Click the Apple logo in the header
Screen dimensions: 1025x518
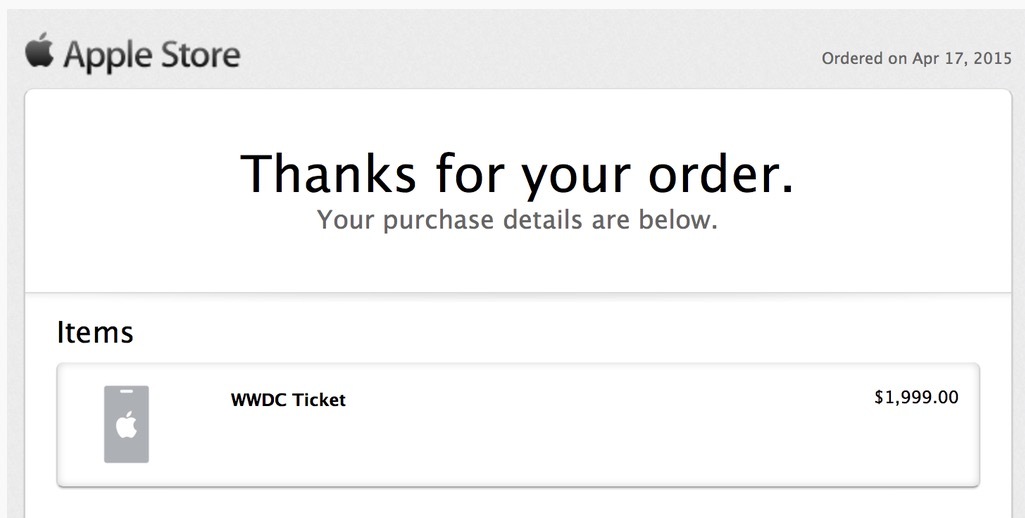[x=39, y=50]
